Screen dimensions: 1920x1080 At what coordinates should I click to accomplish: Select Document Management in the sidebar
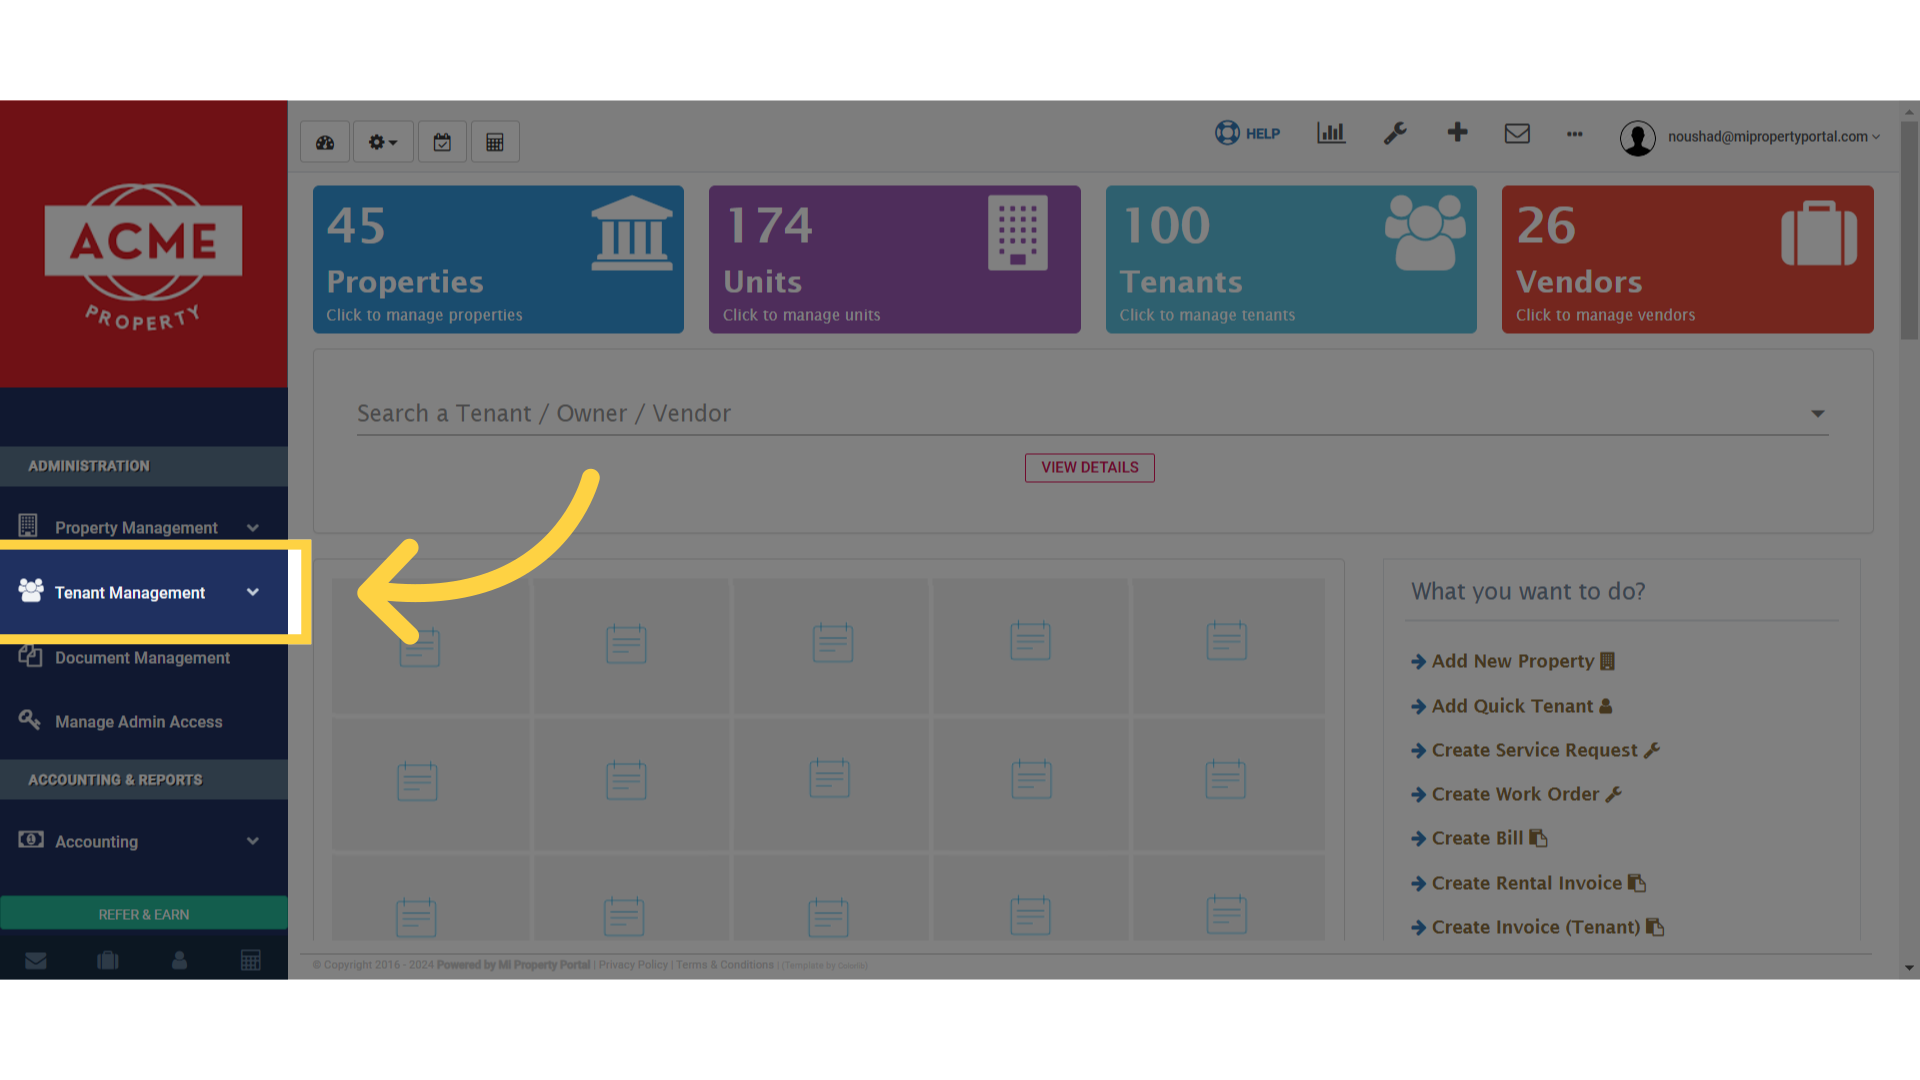pos(142,657)
